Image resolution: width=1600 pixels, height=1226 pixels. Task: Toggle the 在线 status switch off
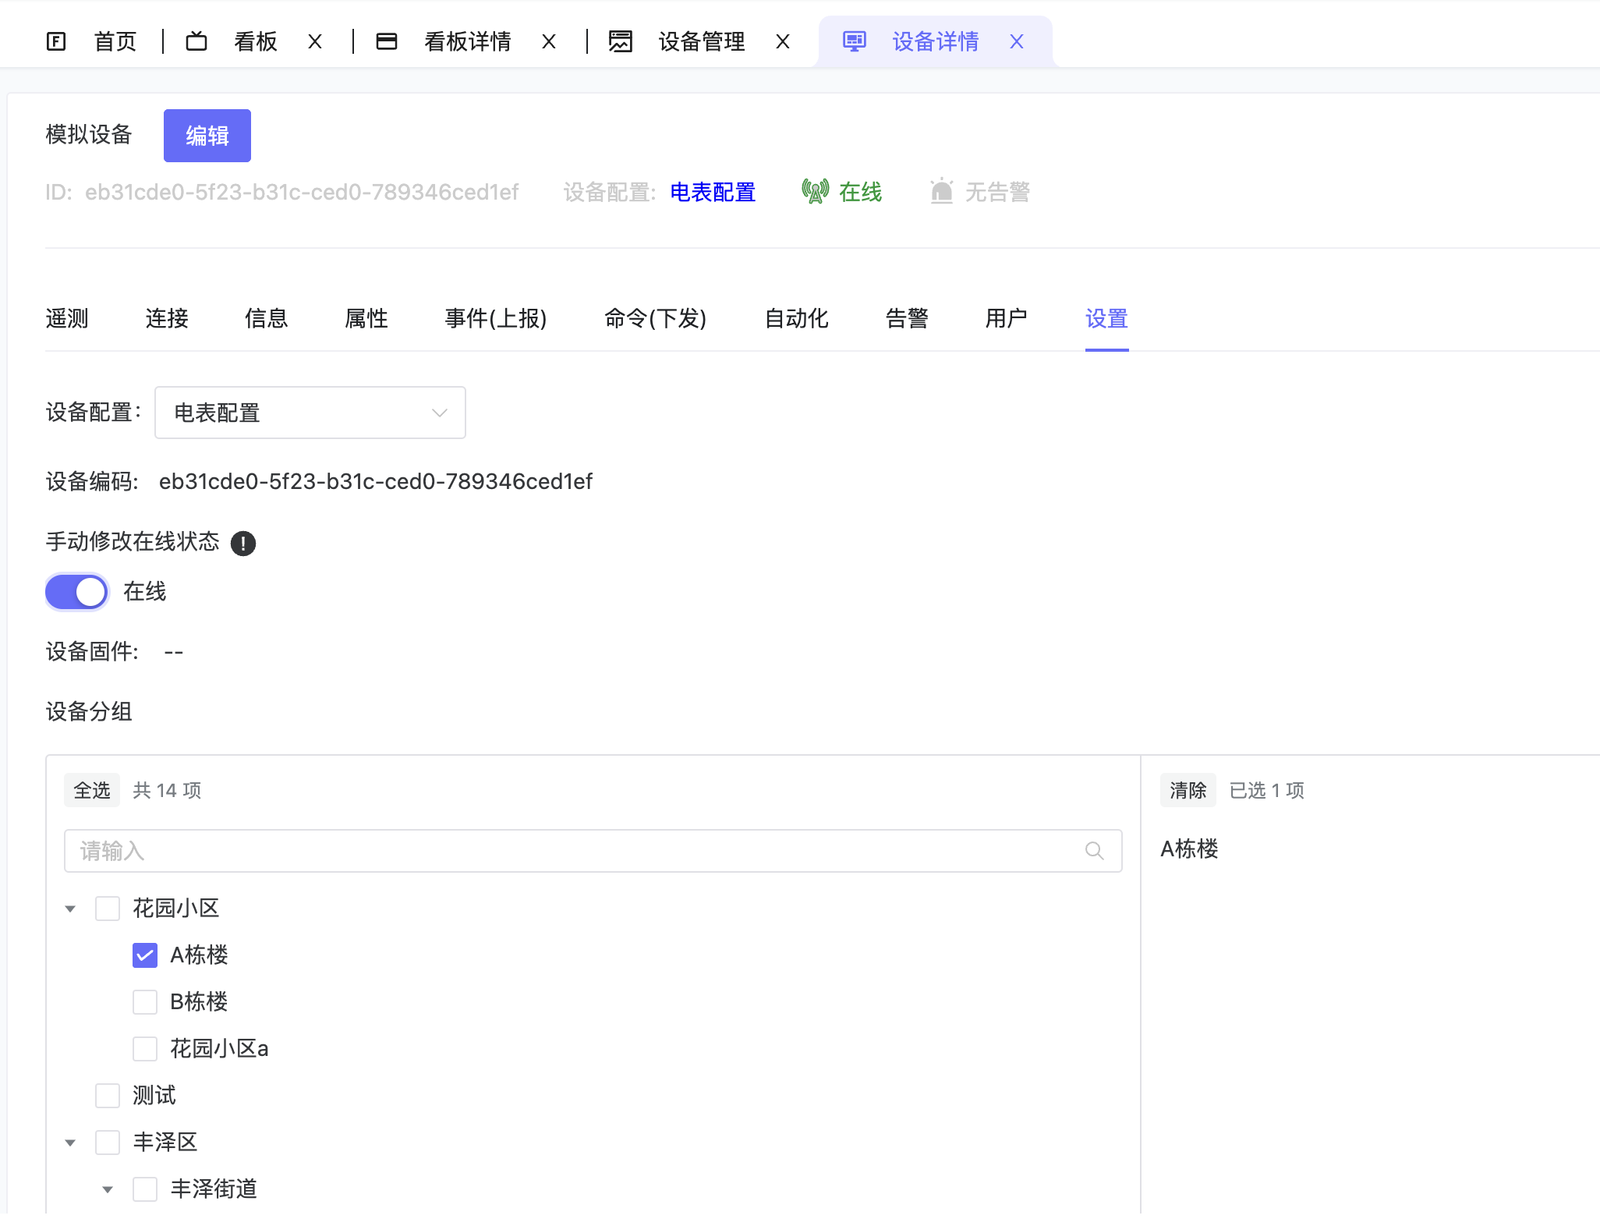(x=77, y=592)
